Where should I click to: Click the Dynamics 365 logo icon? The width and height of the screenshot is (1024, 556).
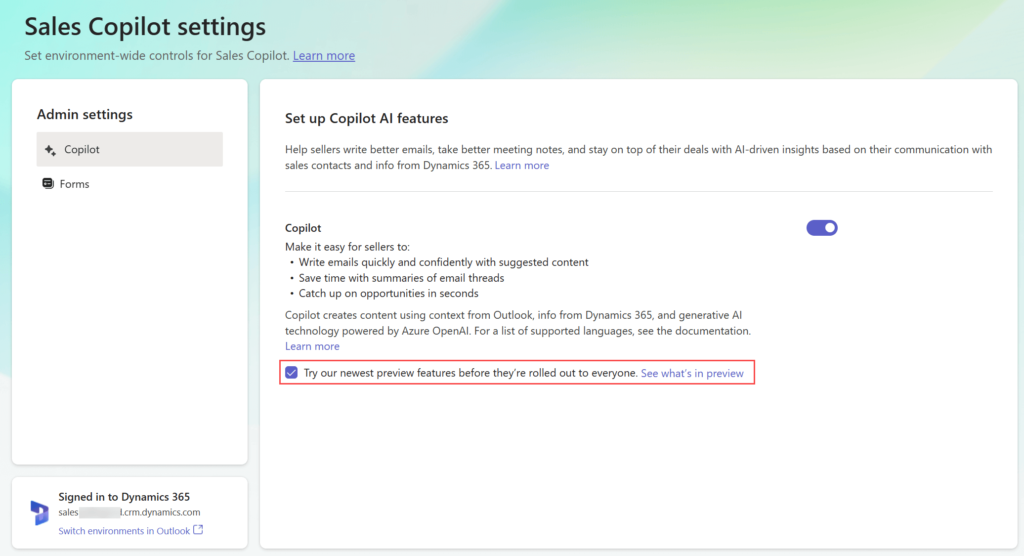point(39,513)
